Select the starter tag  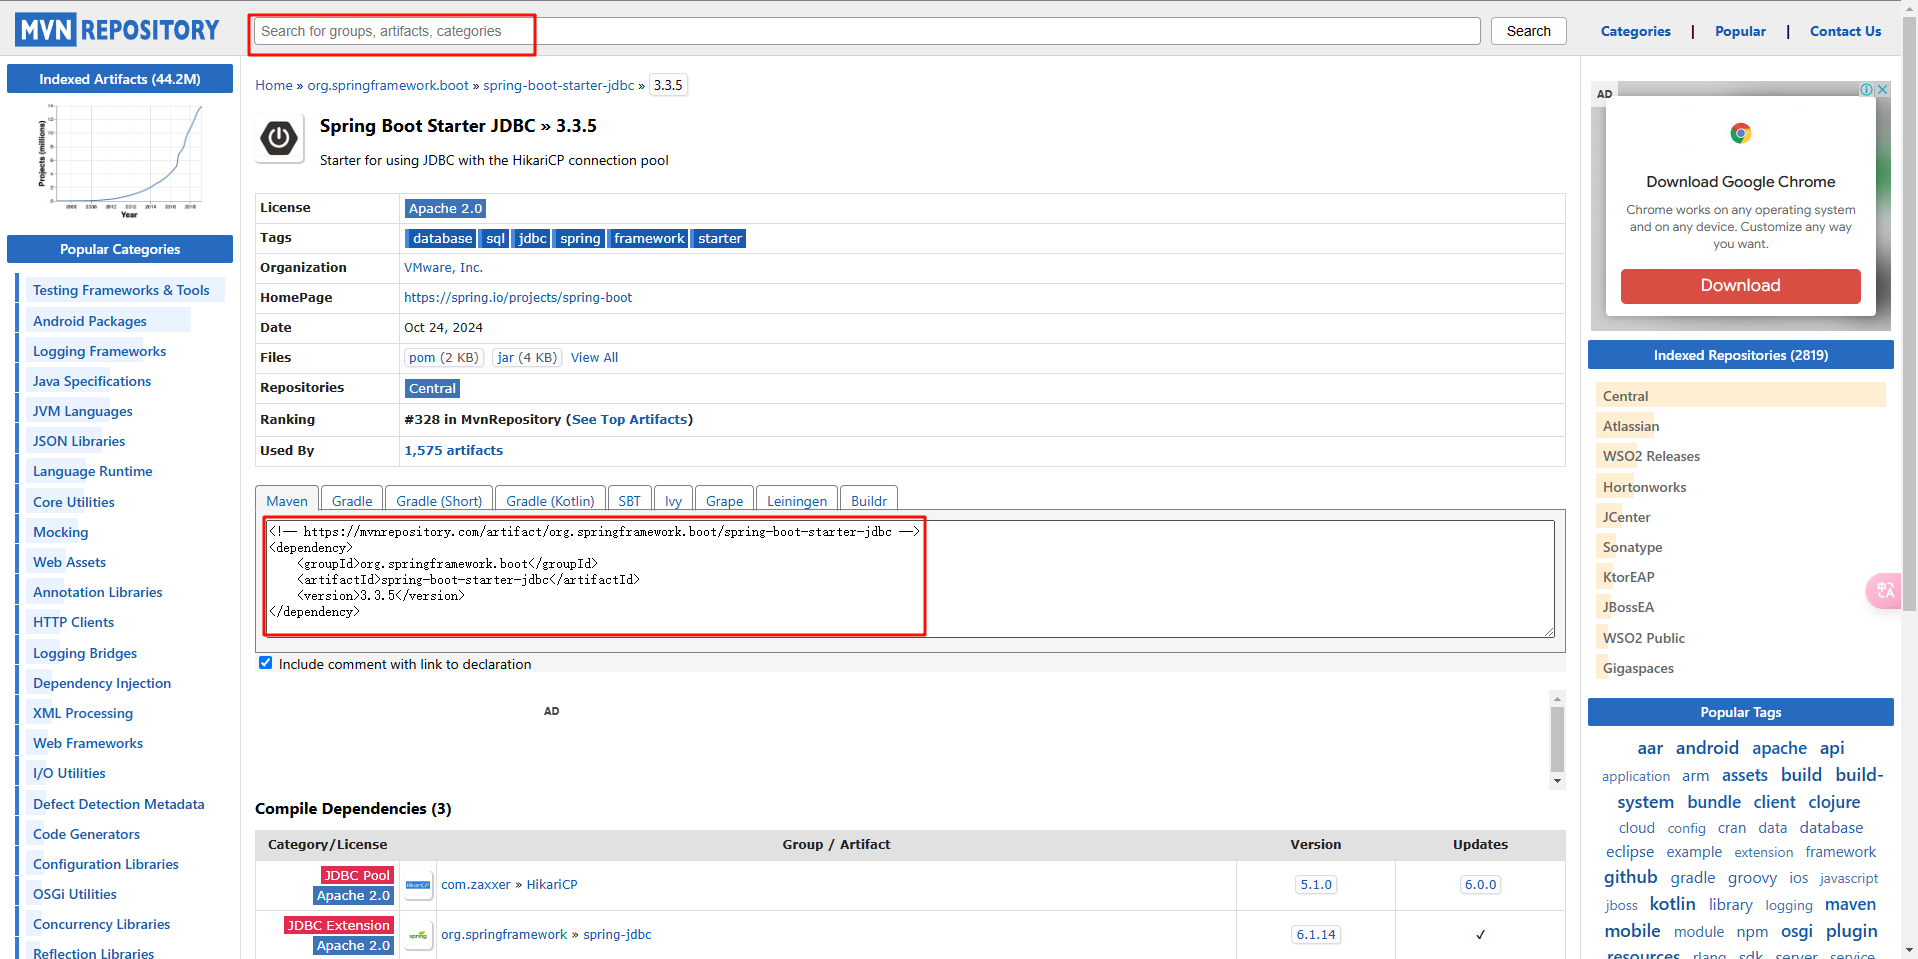coord(720,238)
